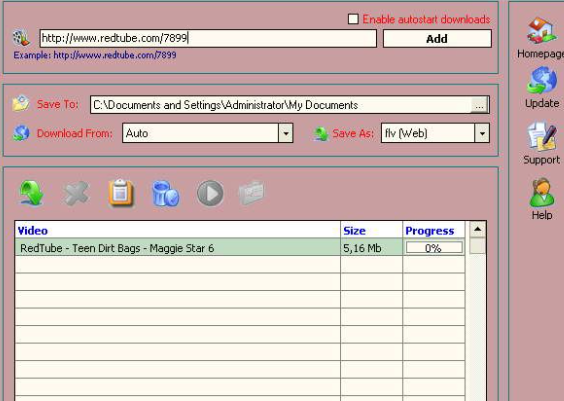Open the Support notepad icon

pos(542,137)
